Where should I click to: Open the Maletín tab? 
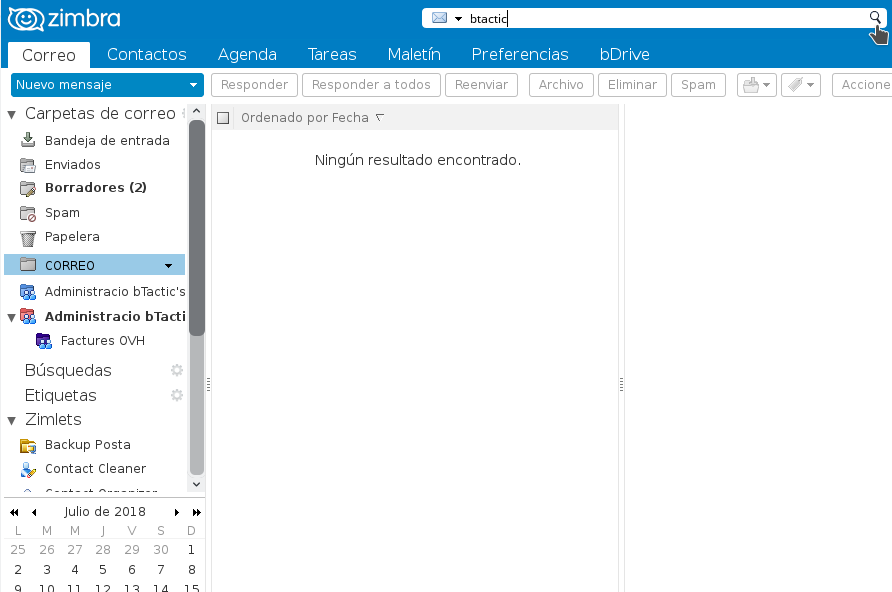tap(414, 54)
